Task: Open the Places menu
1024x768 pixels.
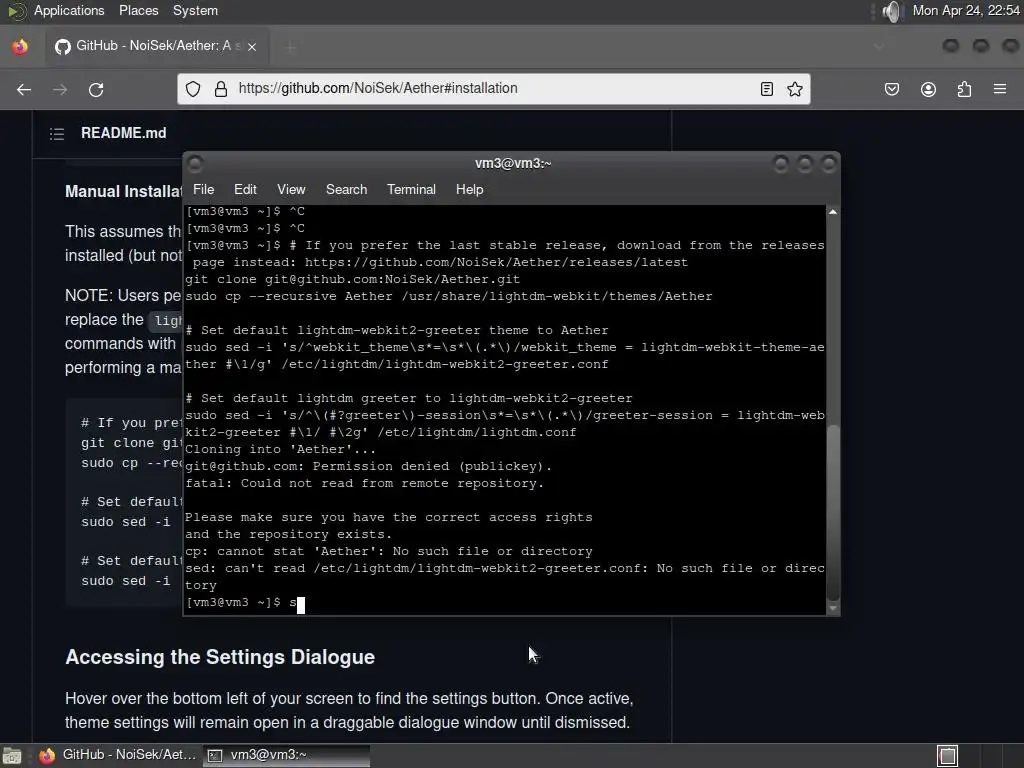Action: (x=138, y=10)
